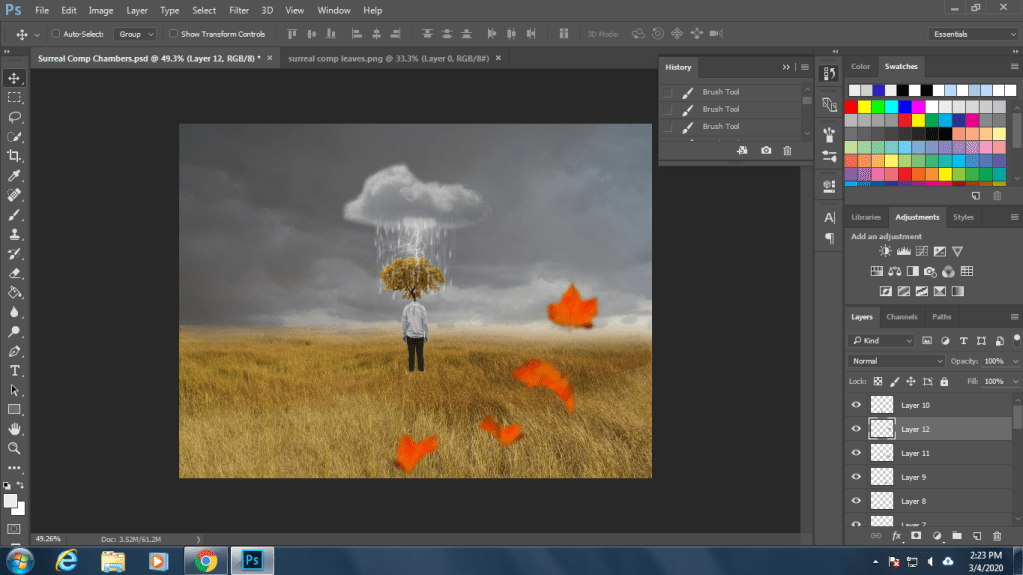Expand the Auto-Select Group dropdown

pyautogui.click(x=135, y=34)
